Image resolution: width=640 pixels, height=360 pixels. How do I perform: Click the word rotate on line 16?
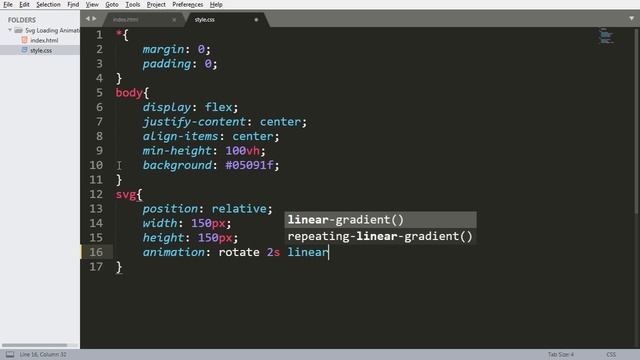coord(239,252)
